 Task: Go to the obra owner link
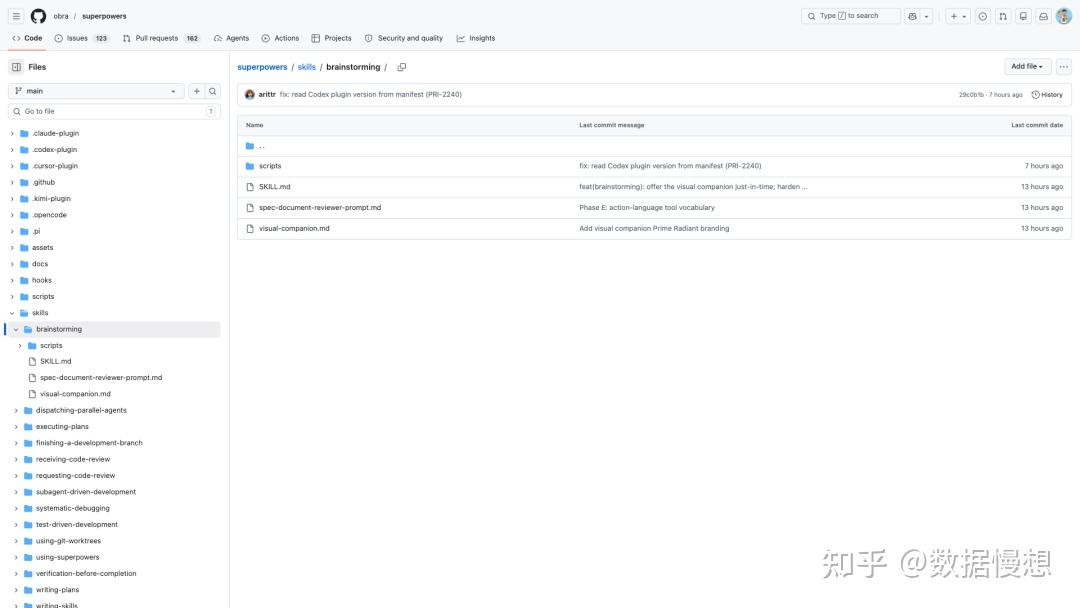tap(61, 16)
